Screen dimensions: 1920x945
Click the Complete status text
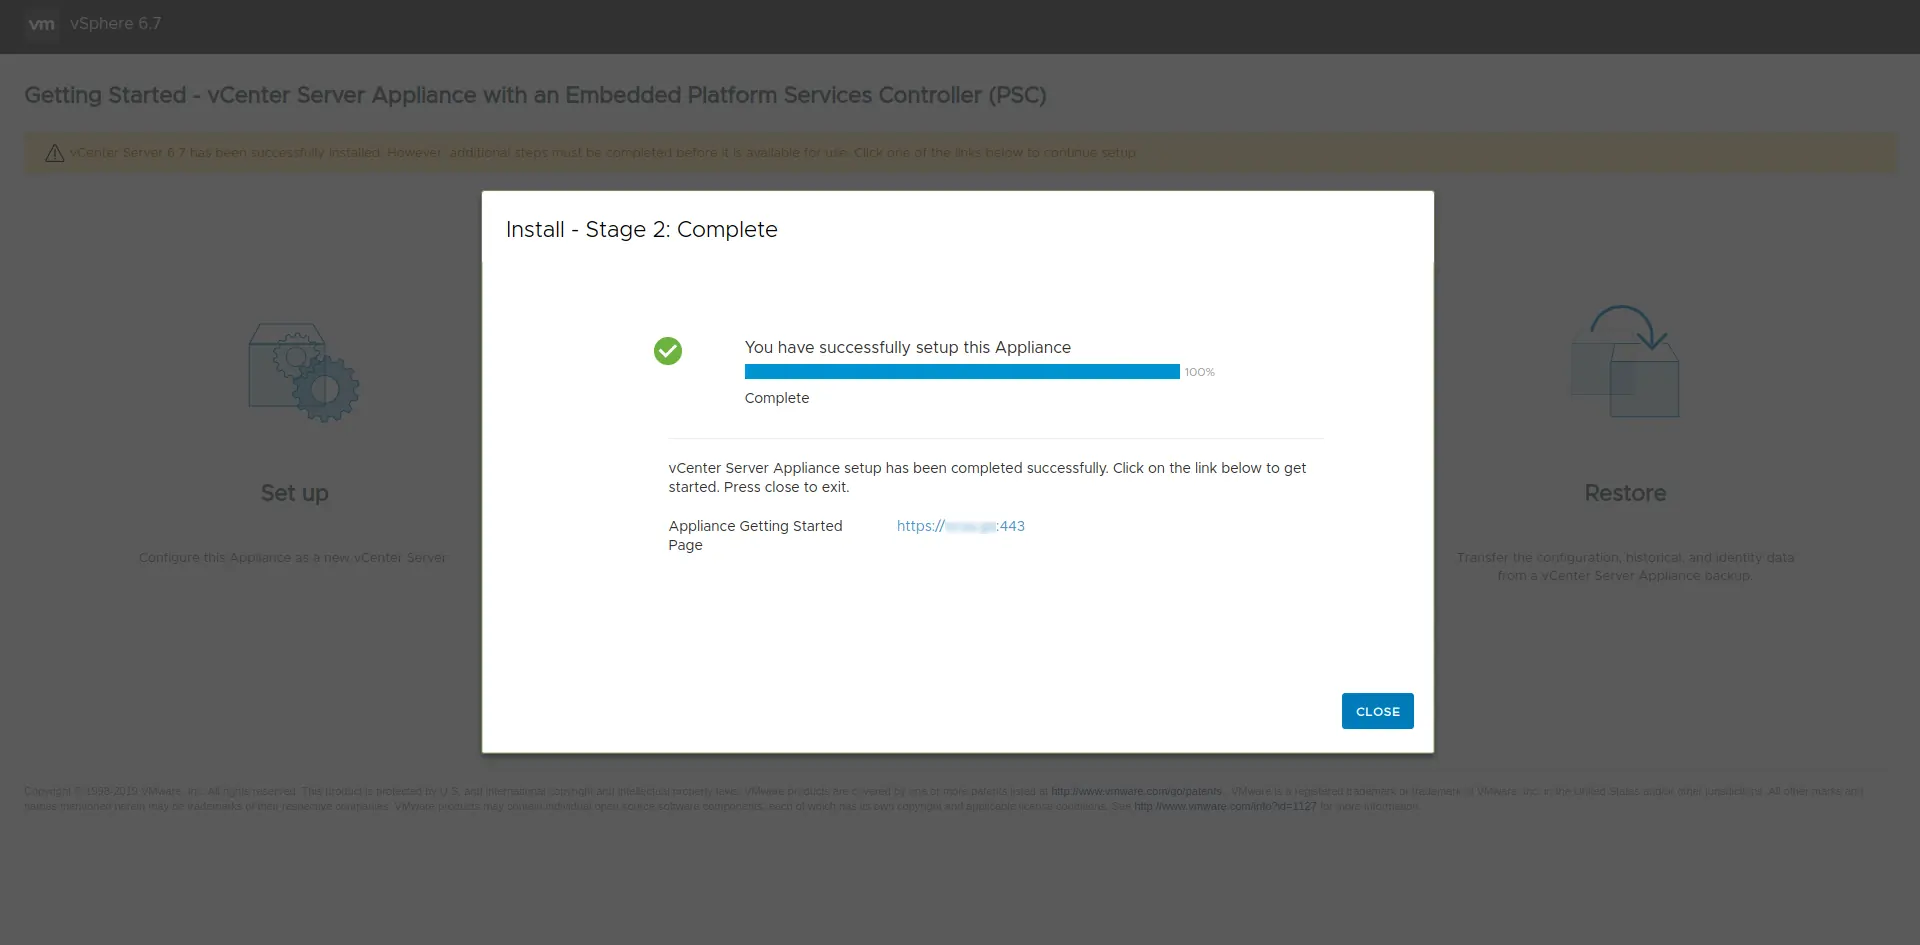click(x=777, y=398)
